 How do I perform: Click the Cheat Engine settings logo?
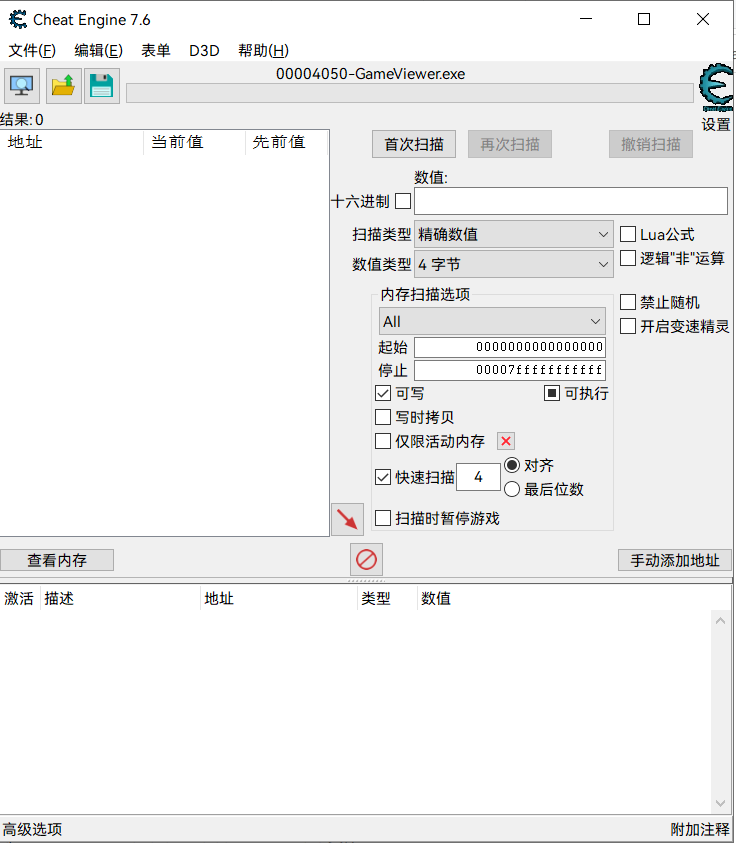(x=715, y=90)
